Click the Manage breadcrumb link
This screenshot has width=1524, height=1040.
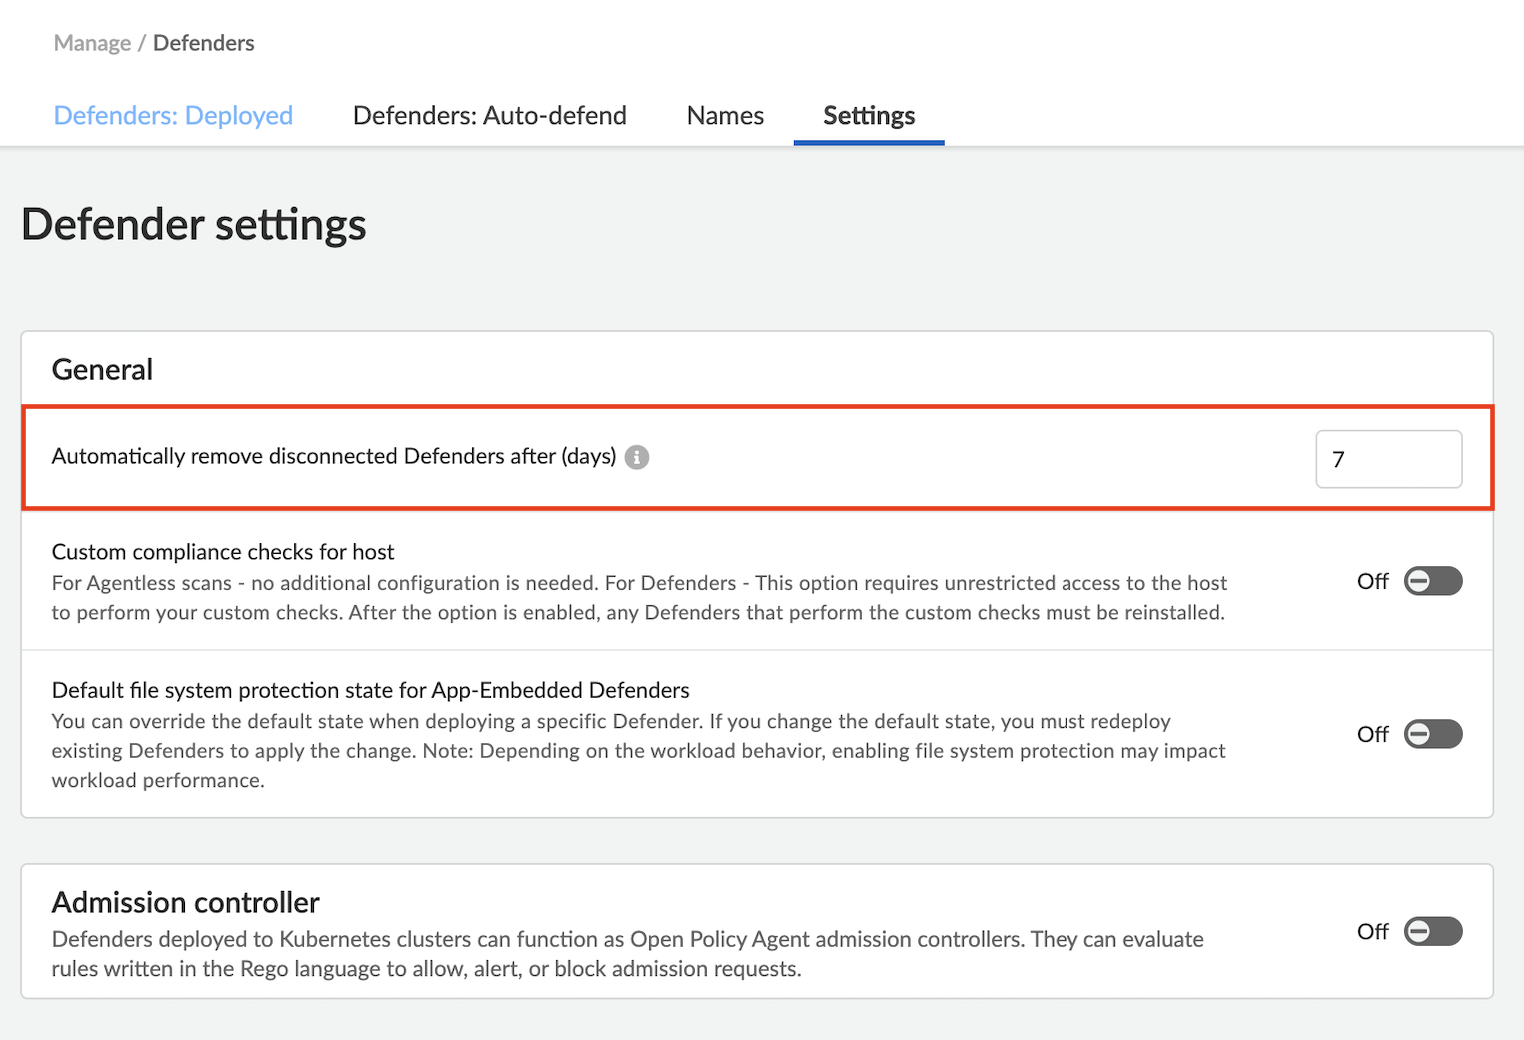[92, 43]
